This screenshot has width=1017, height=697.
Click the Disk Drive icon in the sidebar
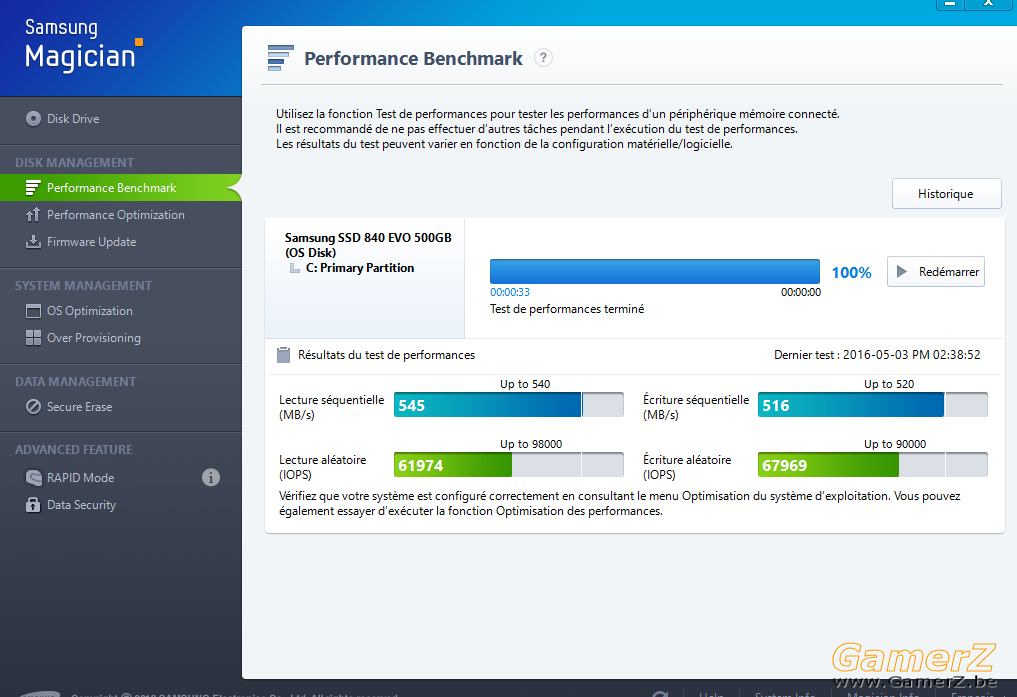pos(33,119)
